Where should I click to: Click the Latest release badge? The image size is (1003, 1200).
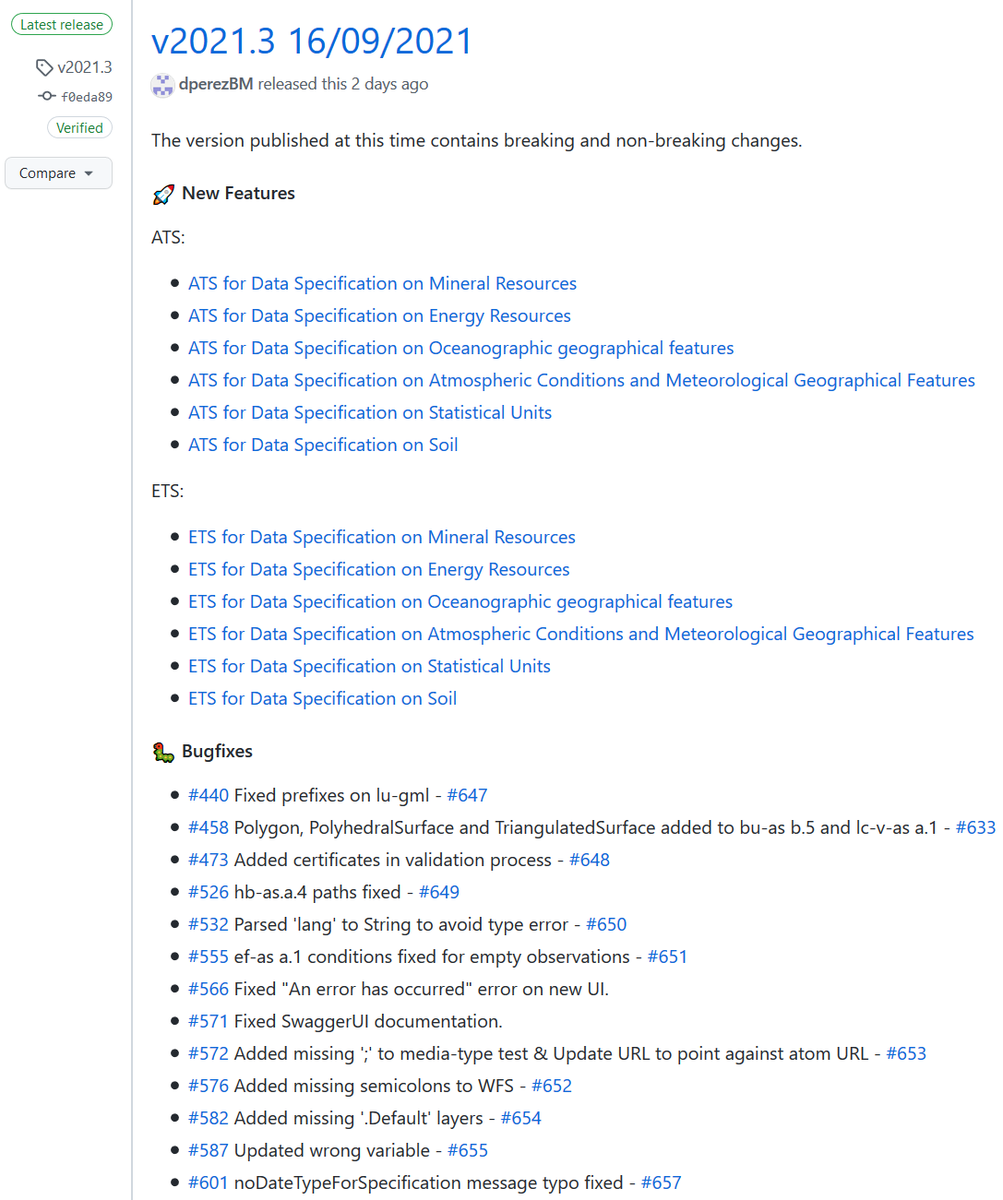62,24
